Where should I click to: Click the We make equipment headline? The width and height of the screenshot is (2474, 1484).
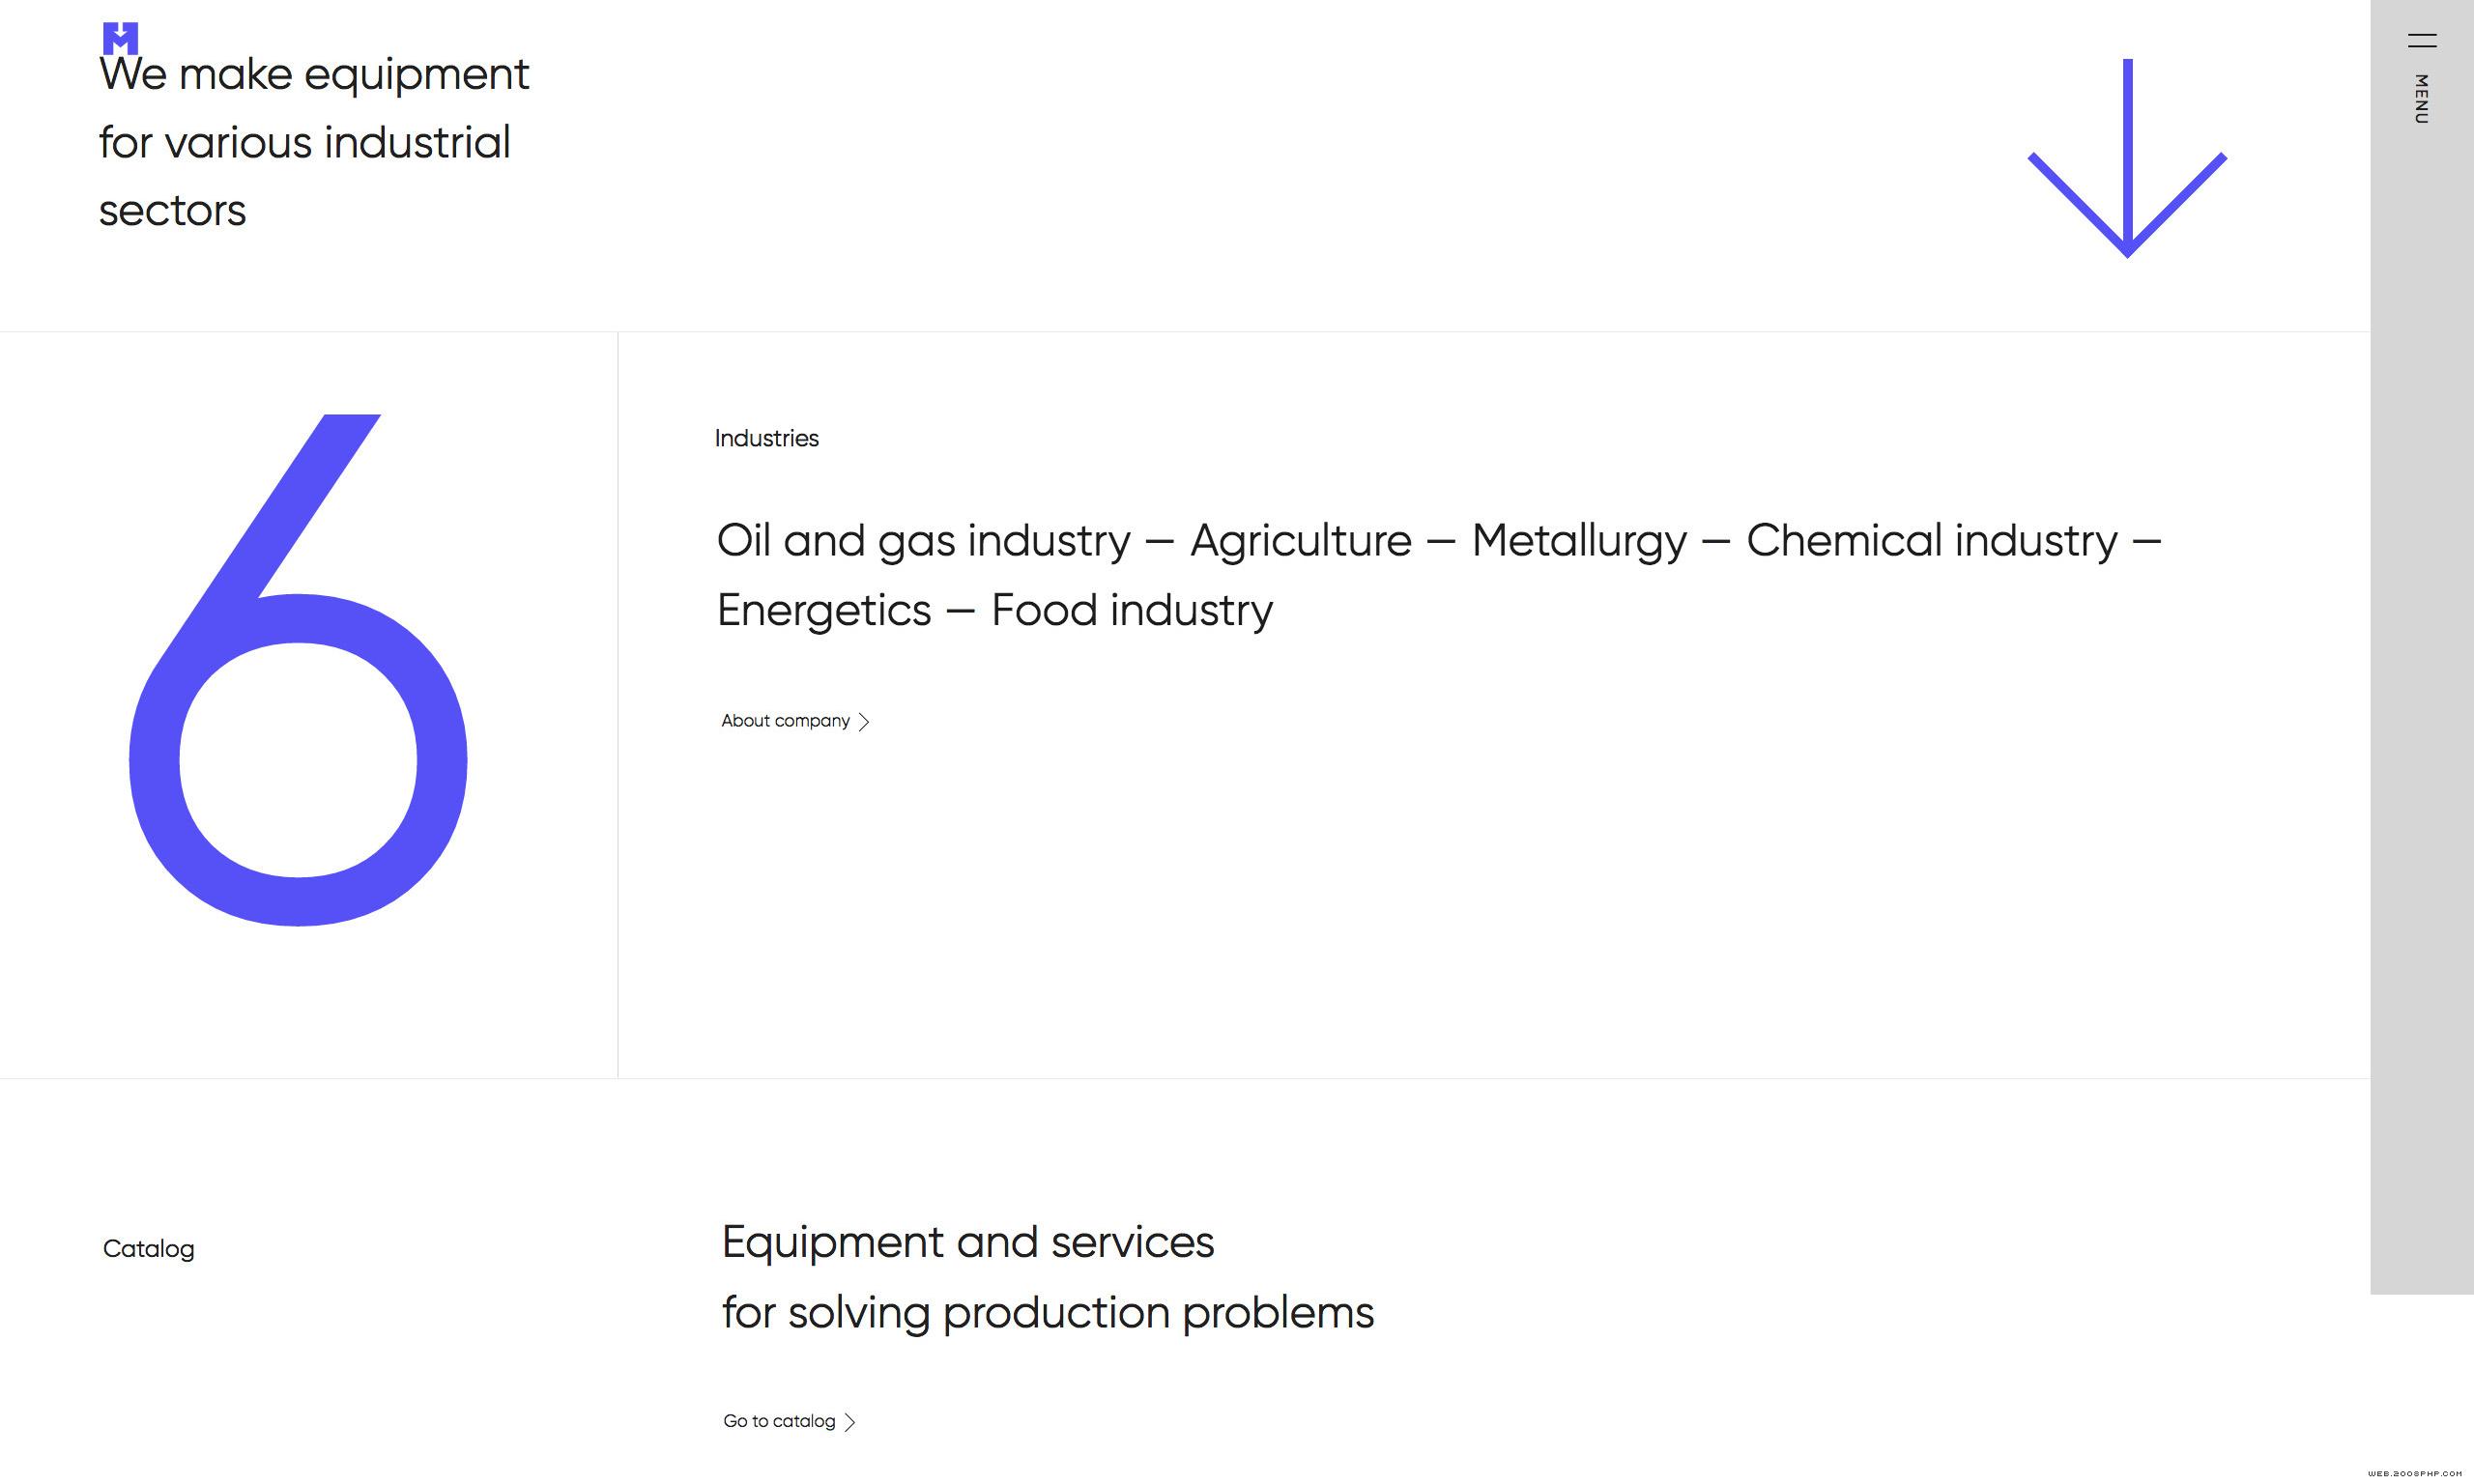coord(314,143)
